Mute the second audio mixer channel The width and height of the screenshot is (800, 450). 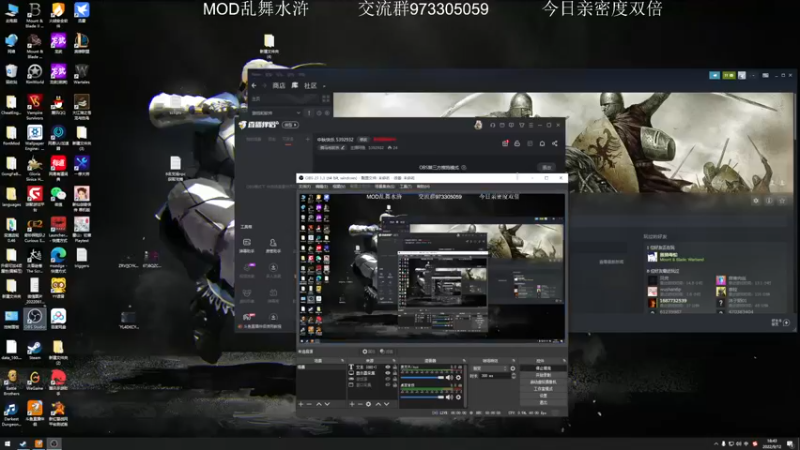(449, 397)
